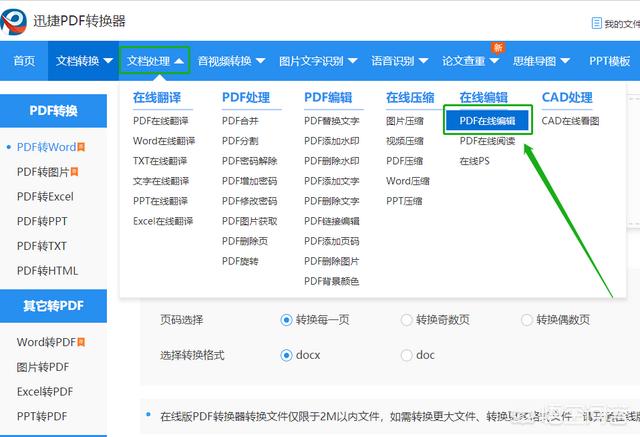Open Excel转PDF sidebar link
The height and width of the screenshot is (437, 640).
click(45, 392)
